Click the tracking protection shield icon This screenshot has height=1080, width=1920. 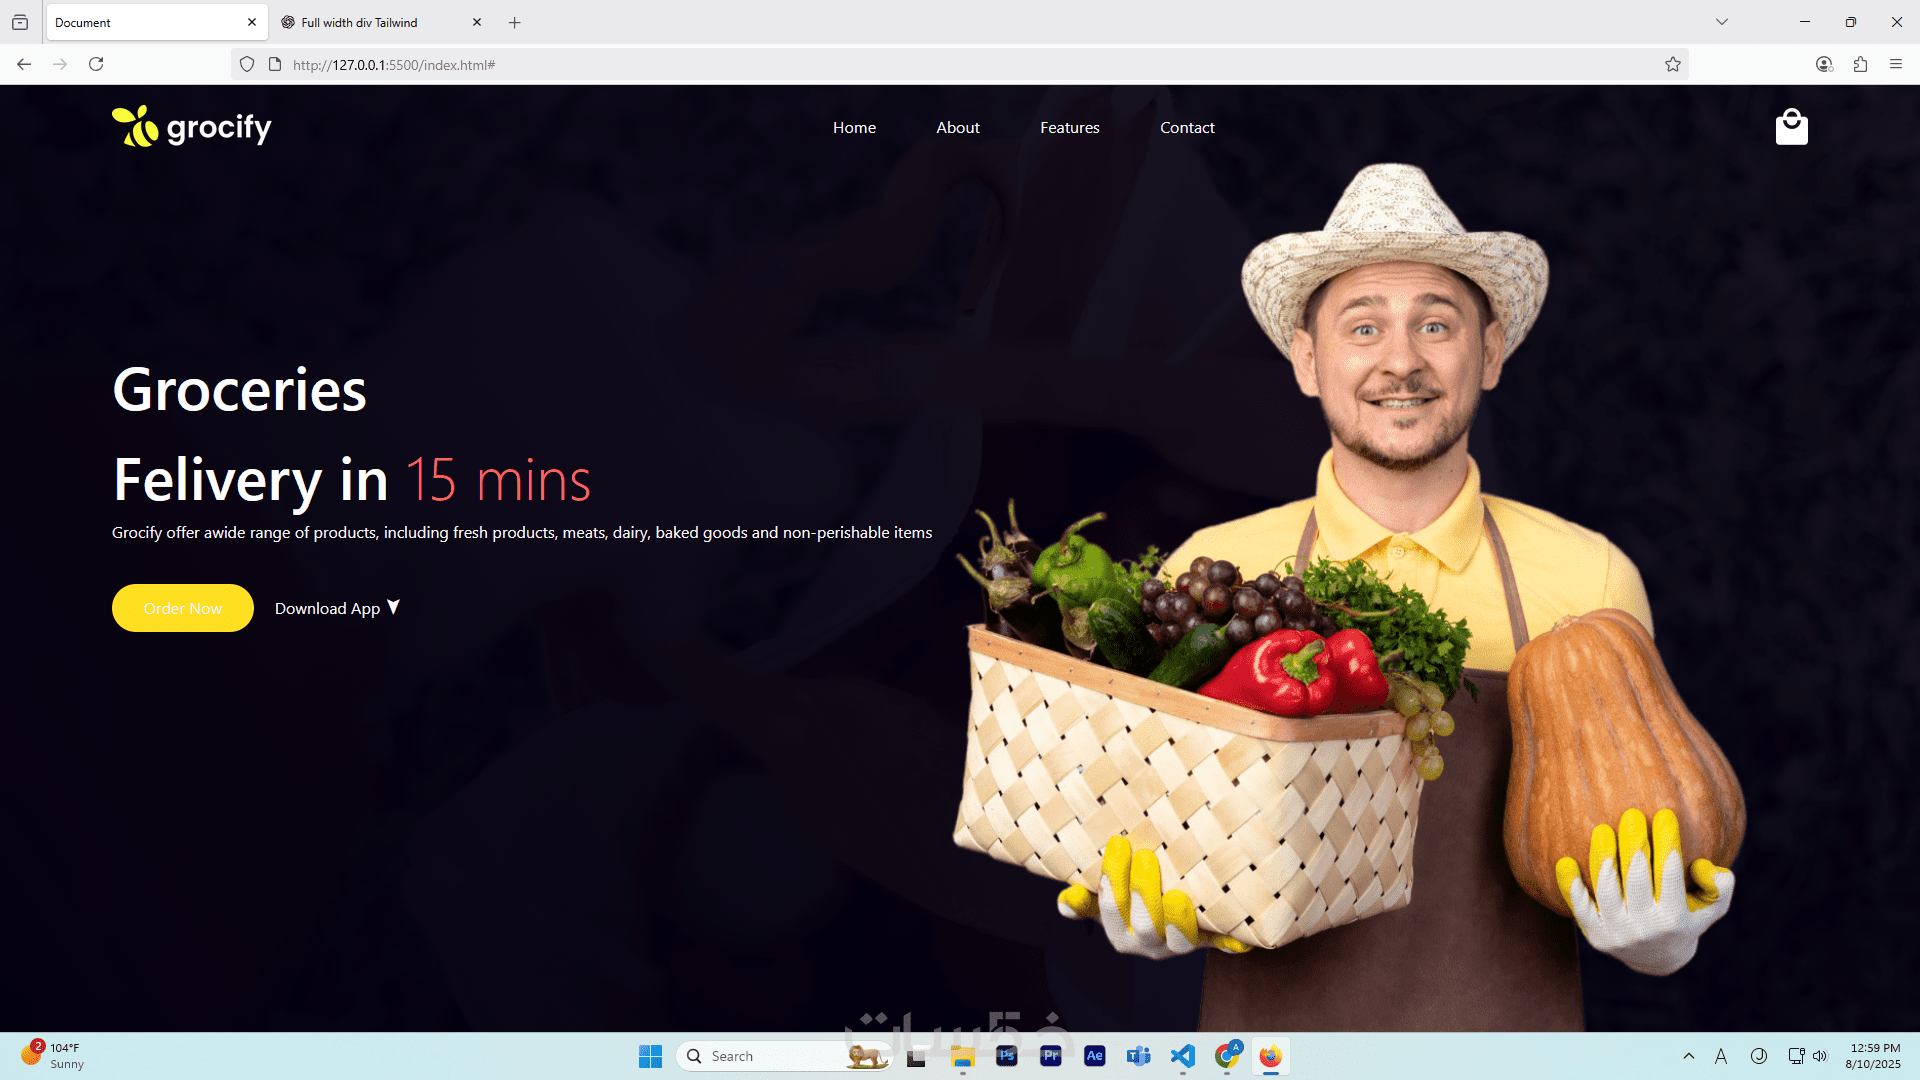click(x=247, y=65)
